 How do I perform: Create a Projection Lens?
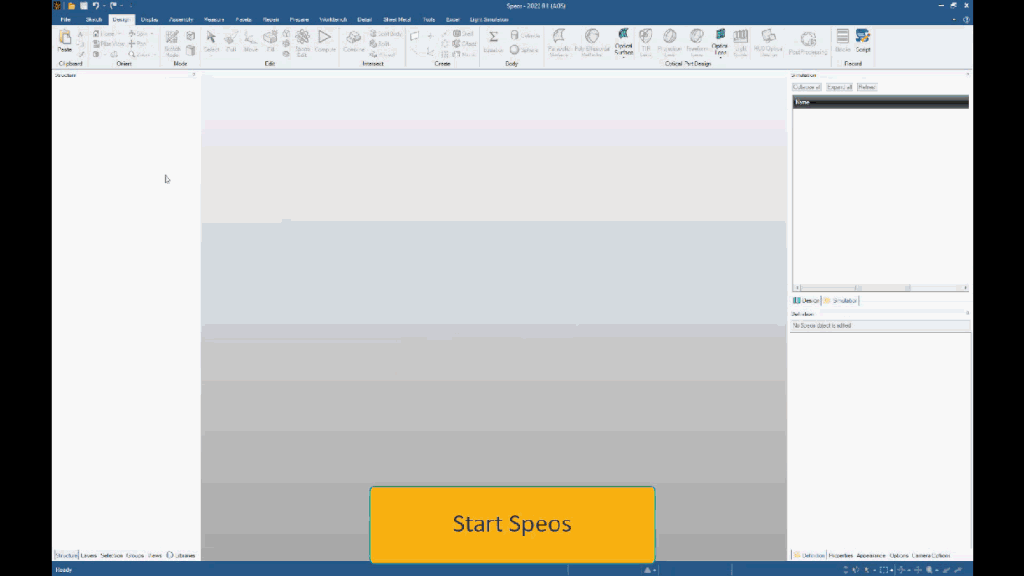coord(669,43)
